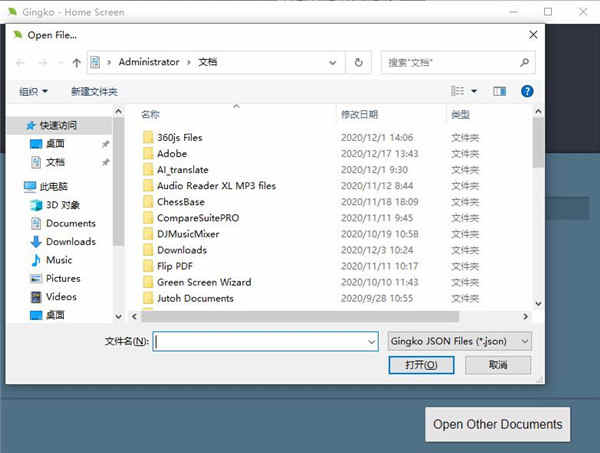The height and width of the screenshot is (453, 600).
Task: Sort by the 名称 column header
Action: [x=150, y=114]
